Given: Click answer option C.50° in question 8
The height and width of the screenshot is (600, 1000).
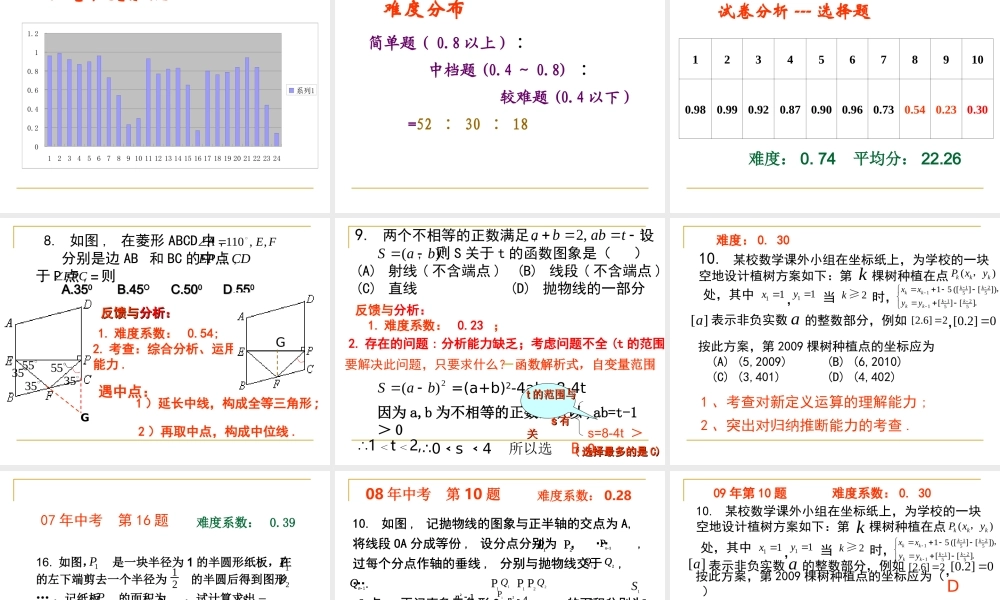Looking at the screenshot, I should click(x=186, y=289).
